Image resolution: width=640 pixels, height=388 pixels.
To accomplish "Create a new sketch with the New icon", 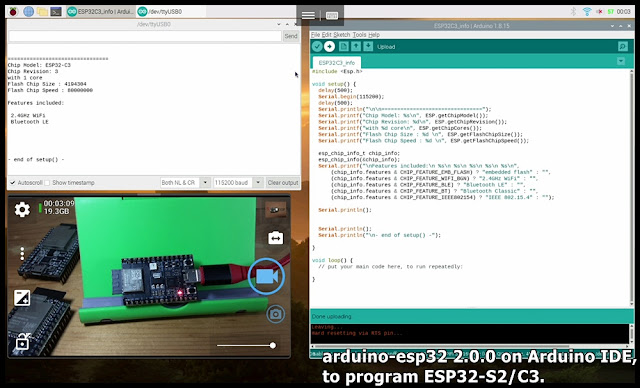I will coord(344,47).
